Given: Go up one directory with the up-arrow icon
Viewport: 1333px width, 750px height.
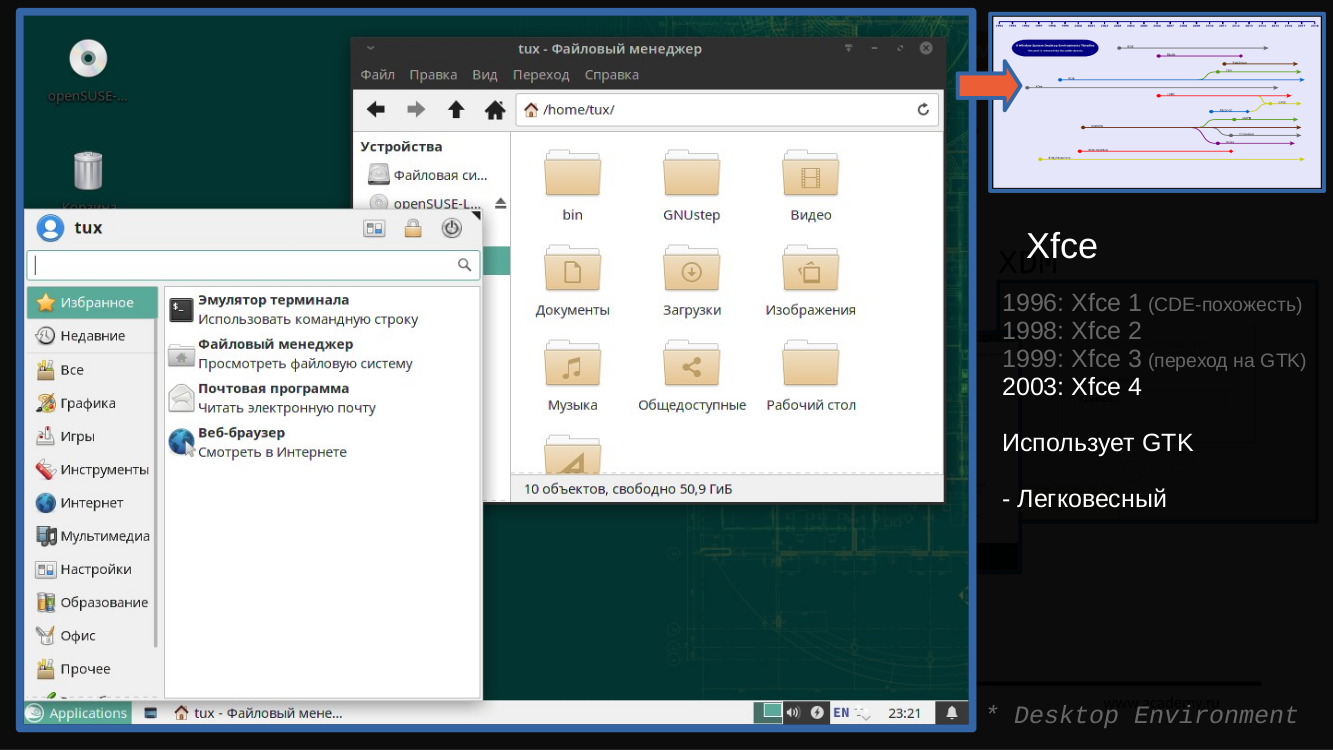Looking at the screenshot, I should click(x=456, y=110).
